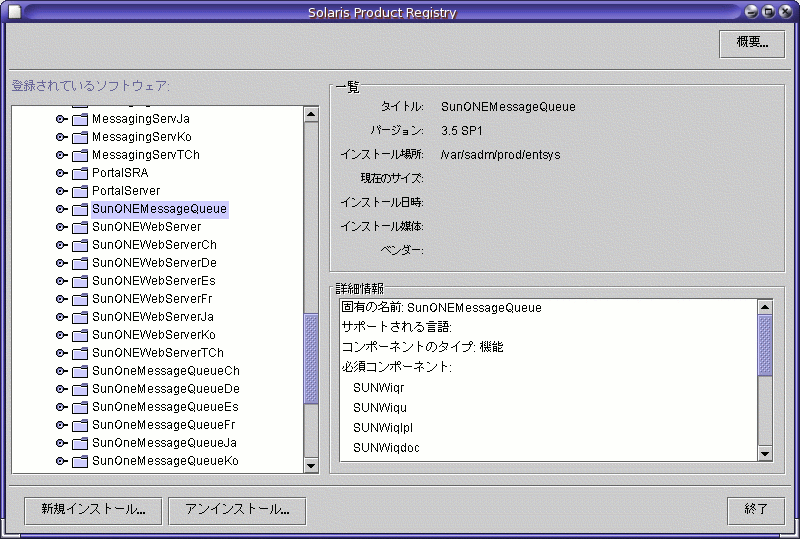Expand the SunONEWebServer tree node
The image size is (800, 539).
(61, 227)
